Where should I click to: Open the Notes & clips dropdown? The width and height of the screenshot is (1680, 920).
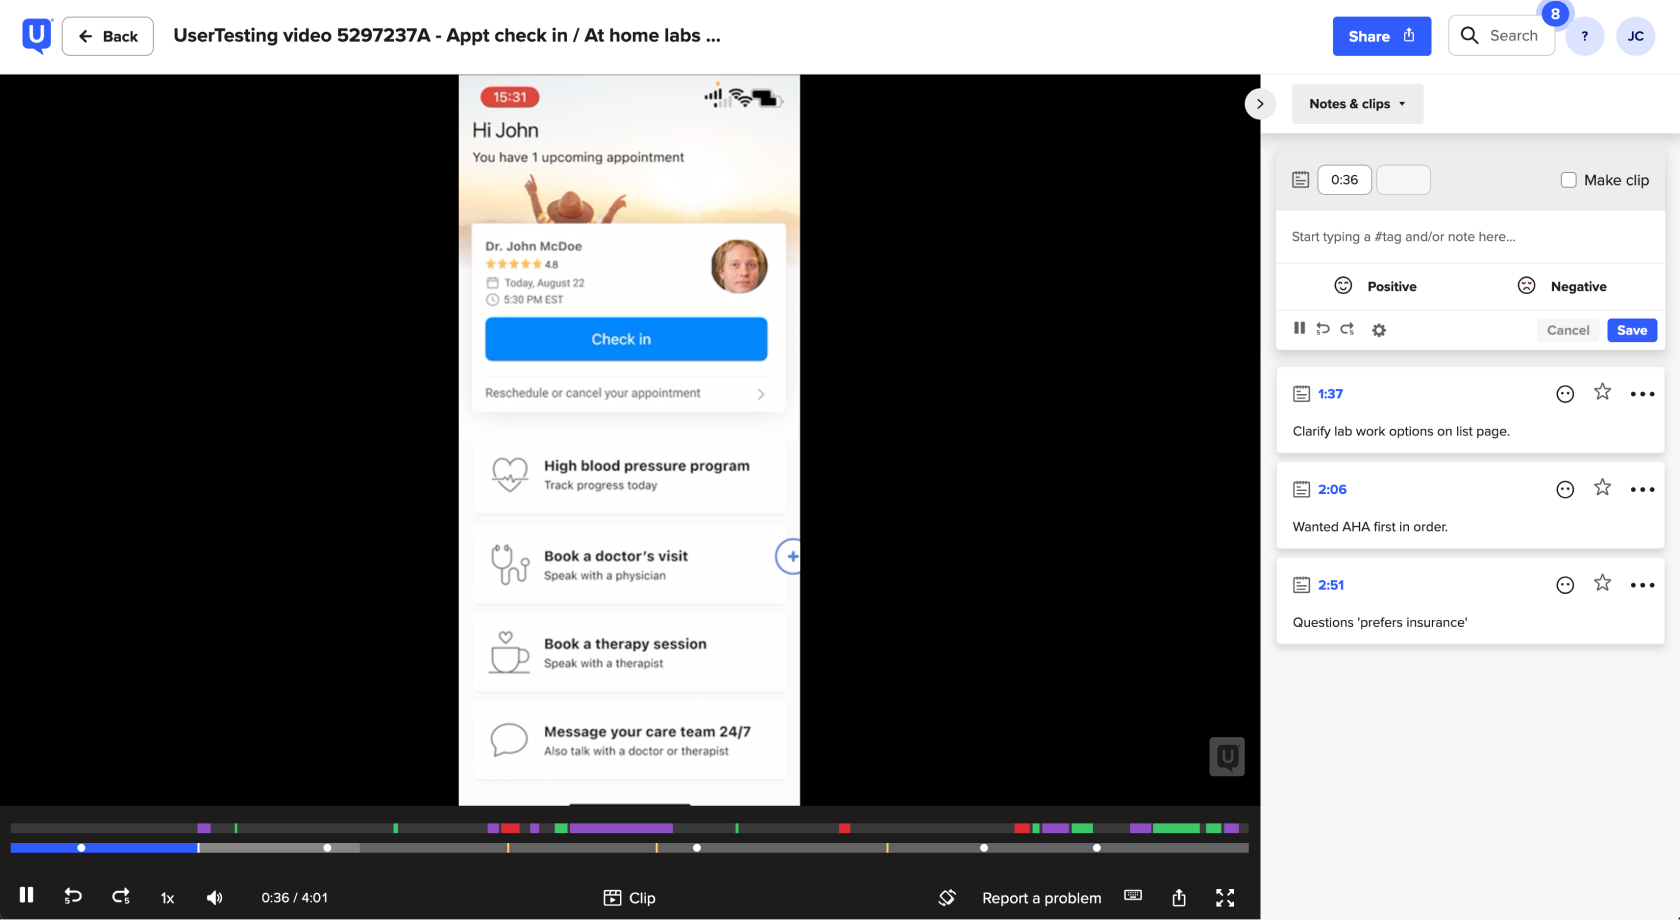1357,104
